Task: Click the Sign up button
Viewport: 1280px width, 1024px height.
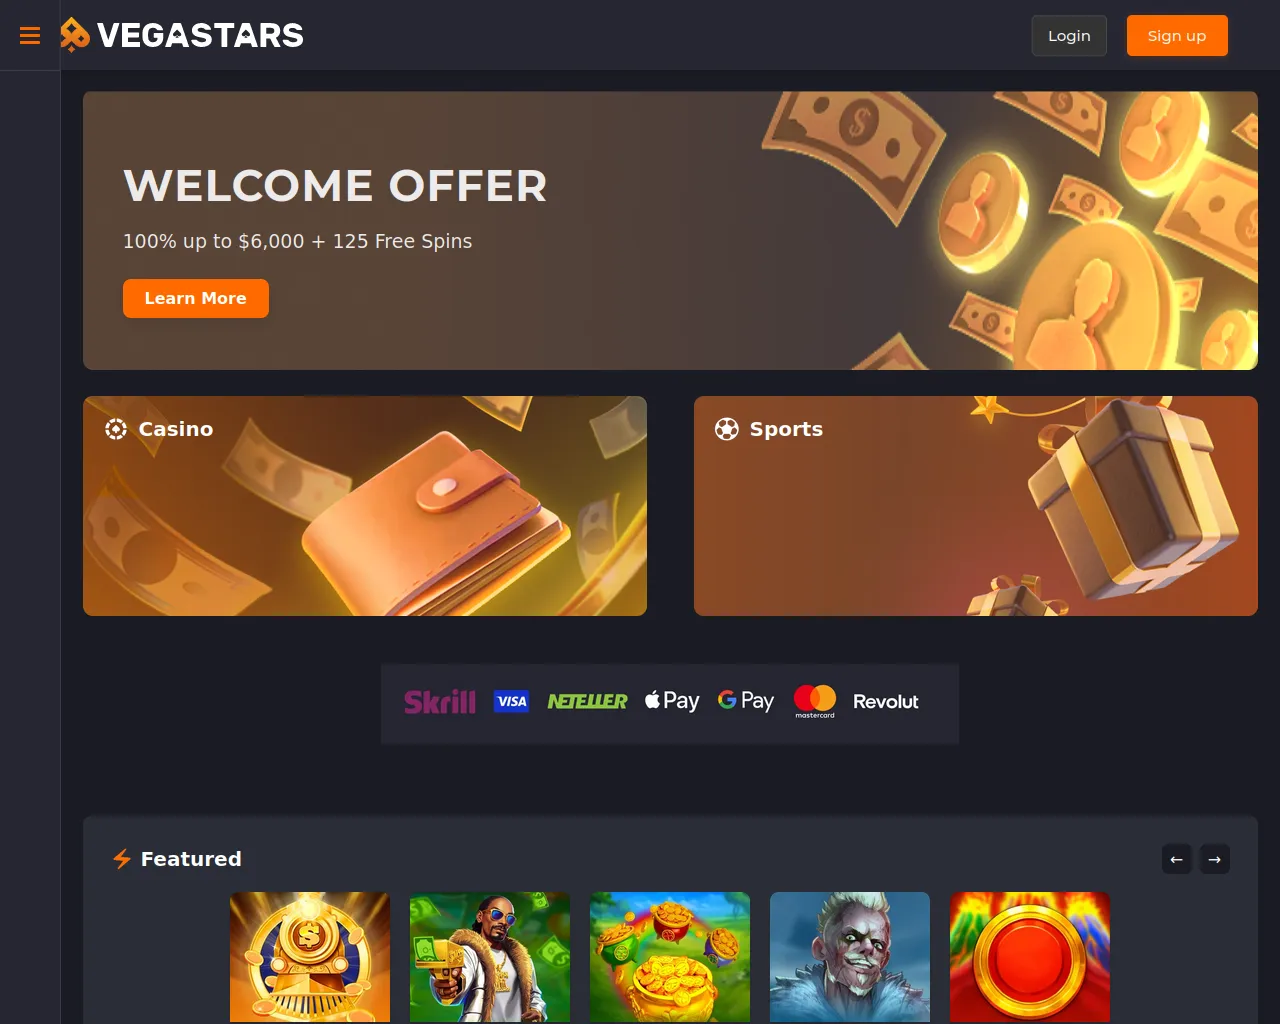Action: [1177, 36]
